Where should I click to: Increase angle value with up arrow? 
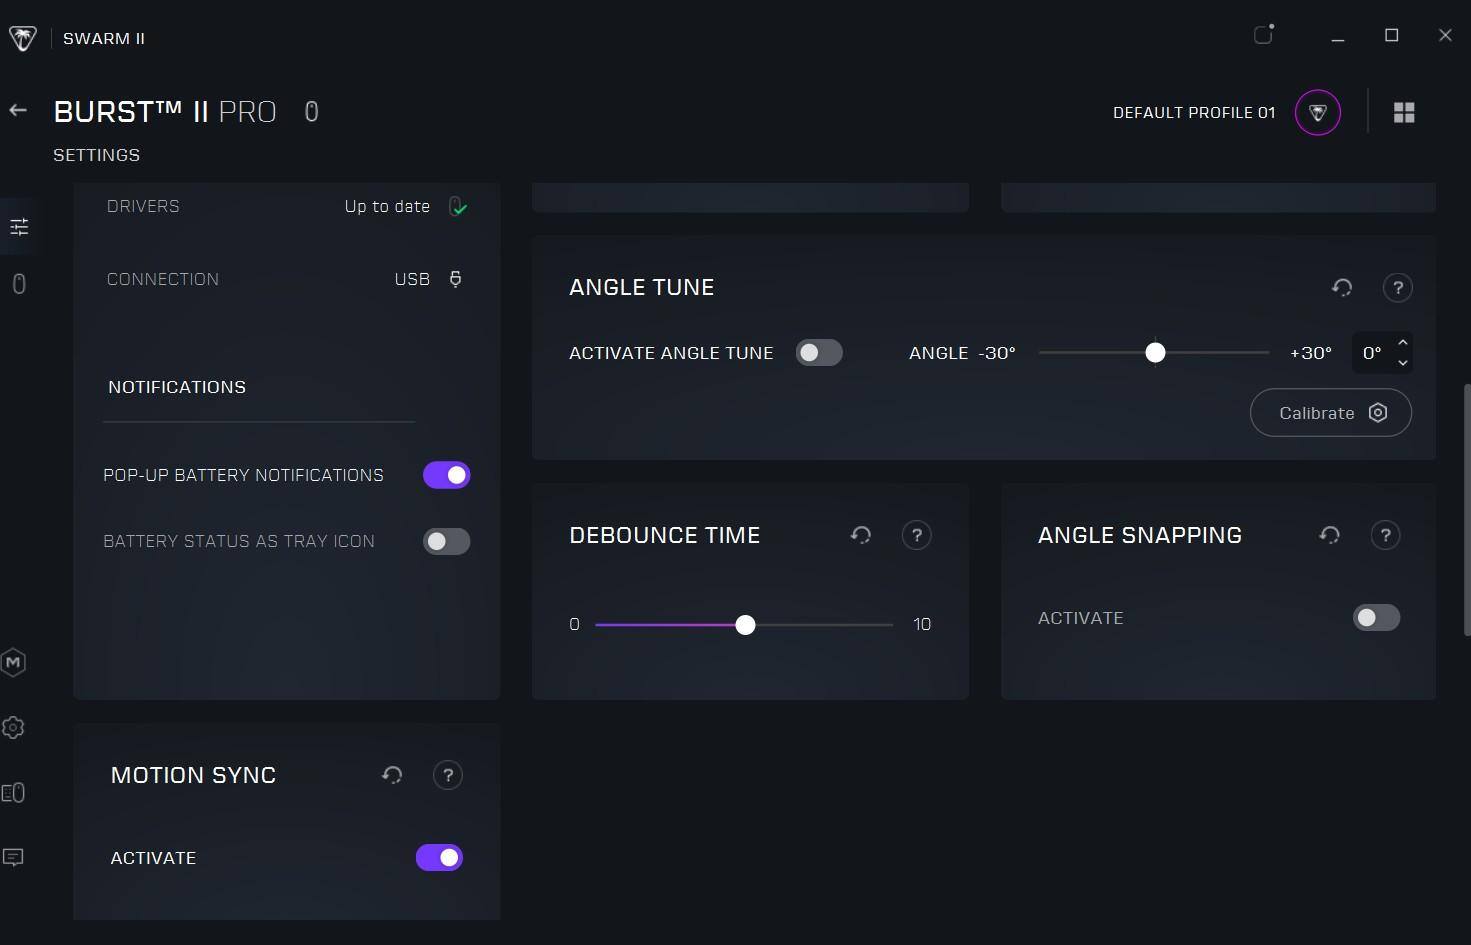click(x=1402, y=343)
